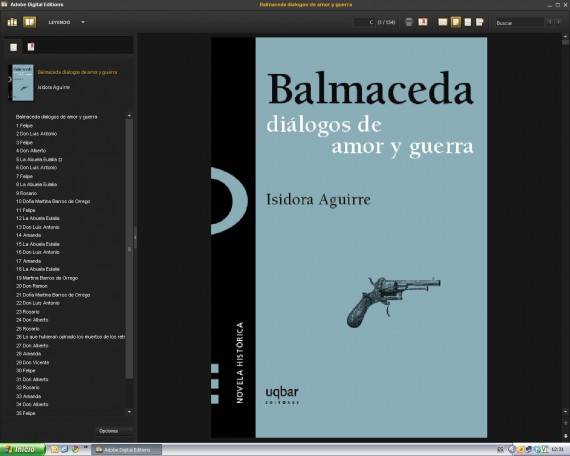Go to chapter "3 Felipe"
Viewport: 570px width, 456px height.
tap(24, 143)
